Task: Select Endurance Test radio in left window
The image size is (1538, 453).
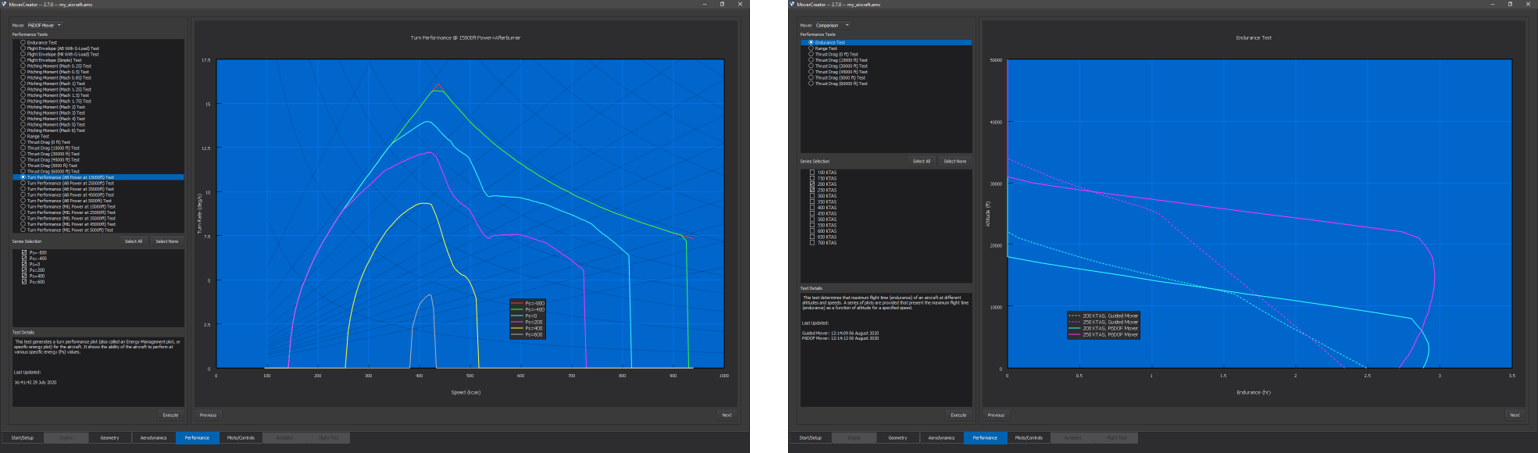Action: coord(24,42)
